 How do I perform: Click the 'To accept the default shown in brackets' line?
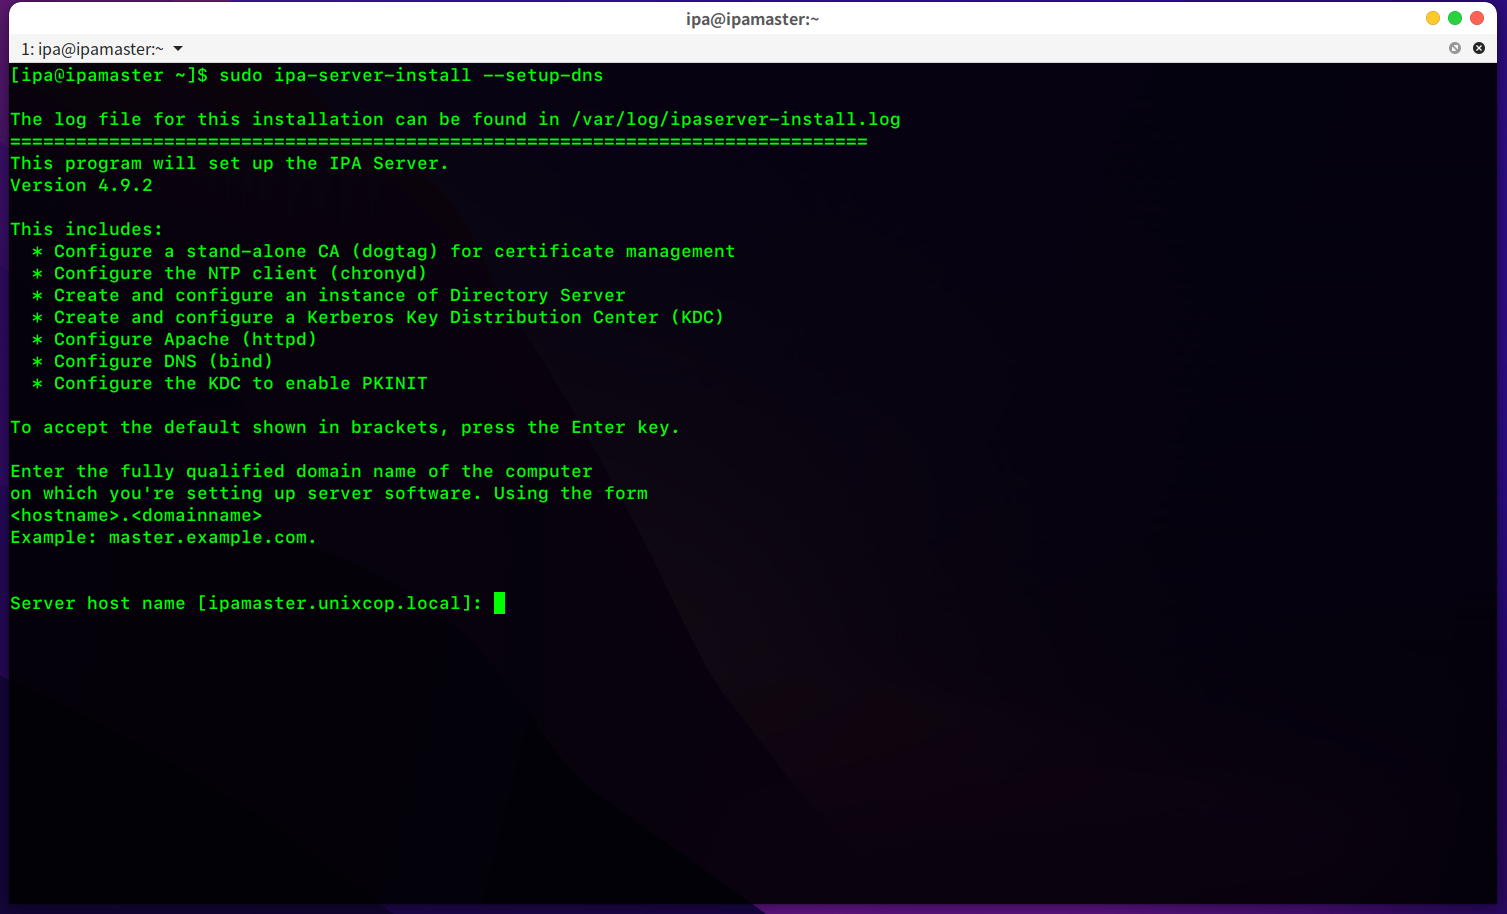[345, 428]
